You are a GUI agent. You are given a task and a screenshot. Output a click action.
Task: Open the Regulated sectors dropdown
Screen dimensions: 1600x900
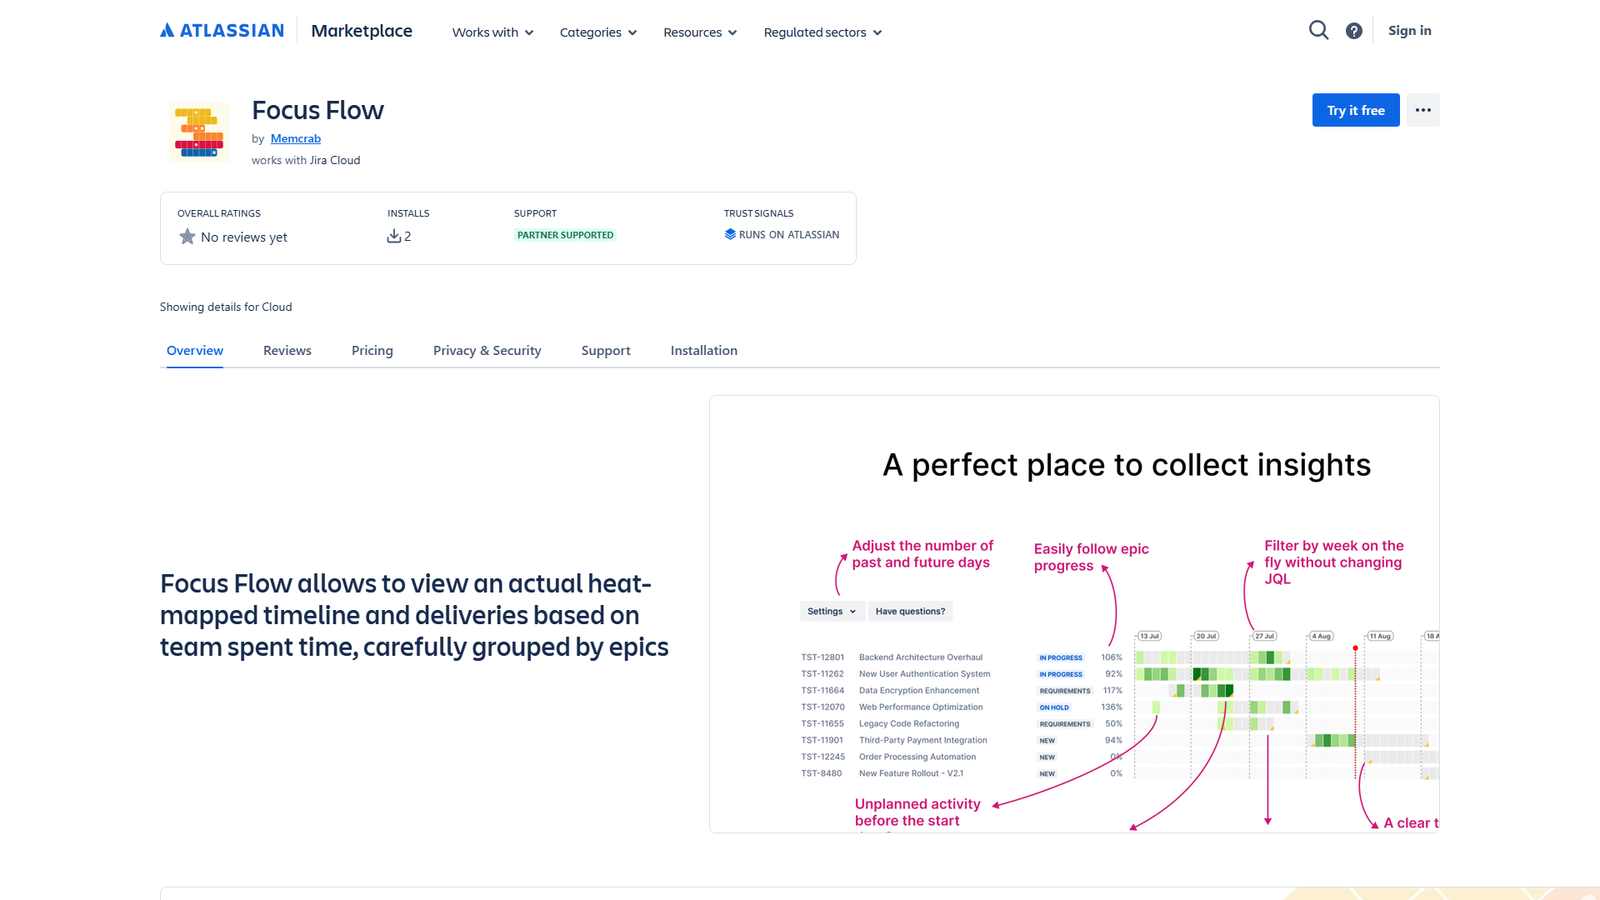[x=821, y=32]
